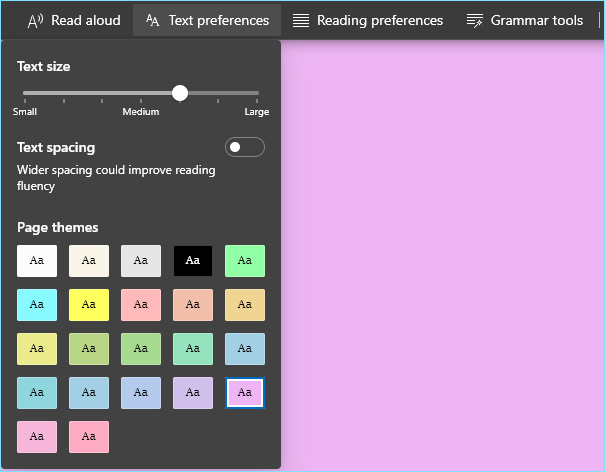Open the Reading preferences menu

368,20
